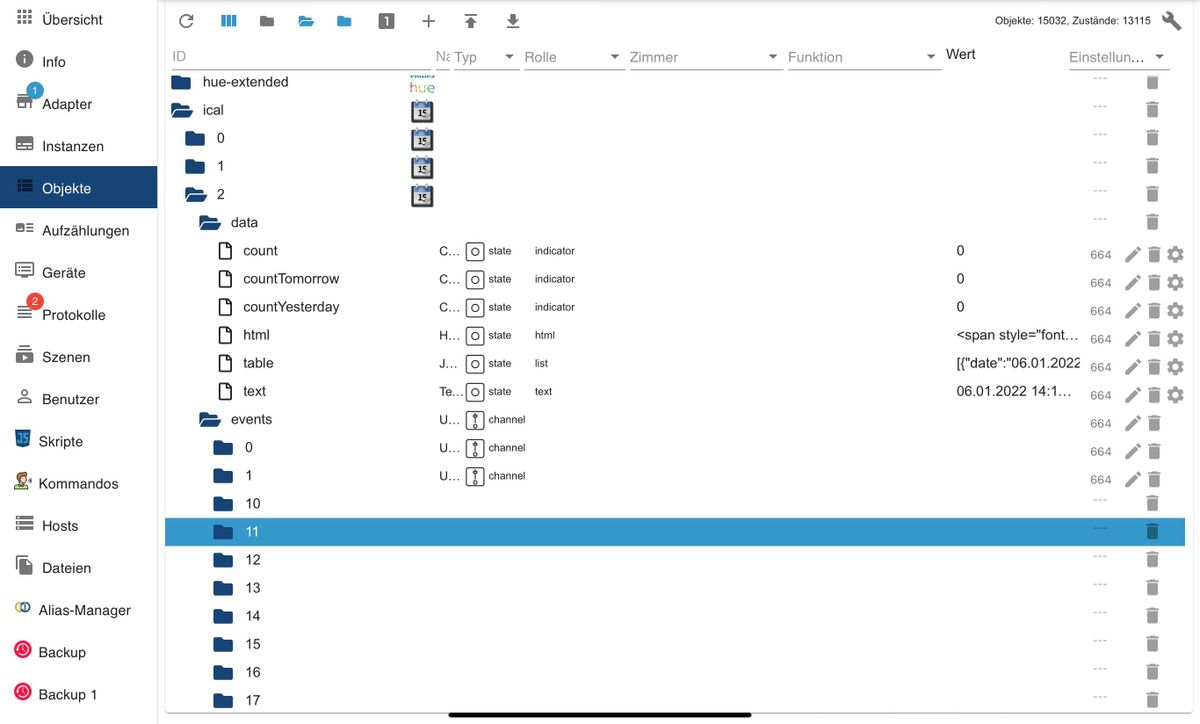Collapse the ical folder
This screenshot has width=1200, height=724.
click(181, 110)
